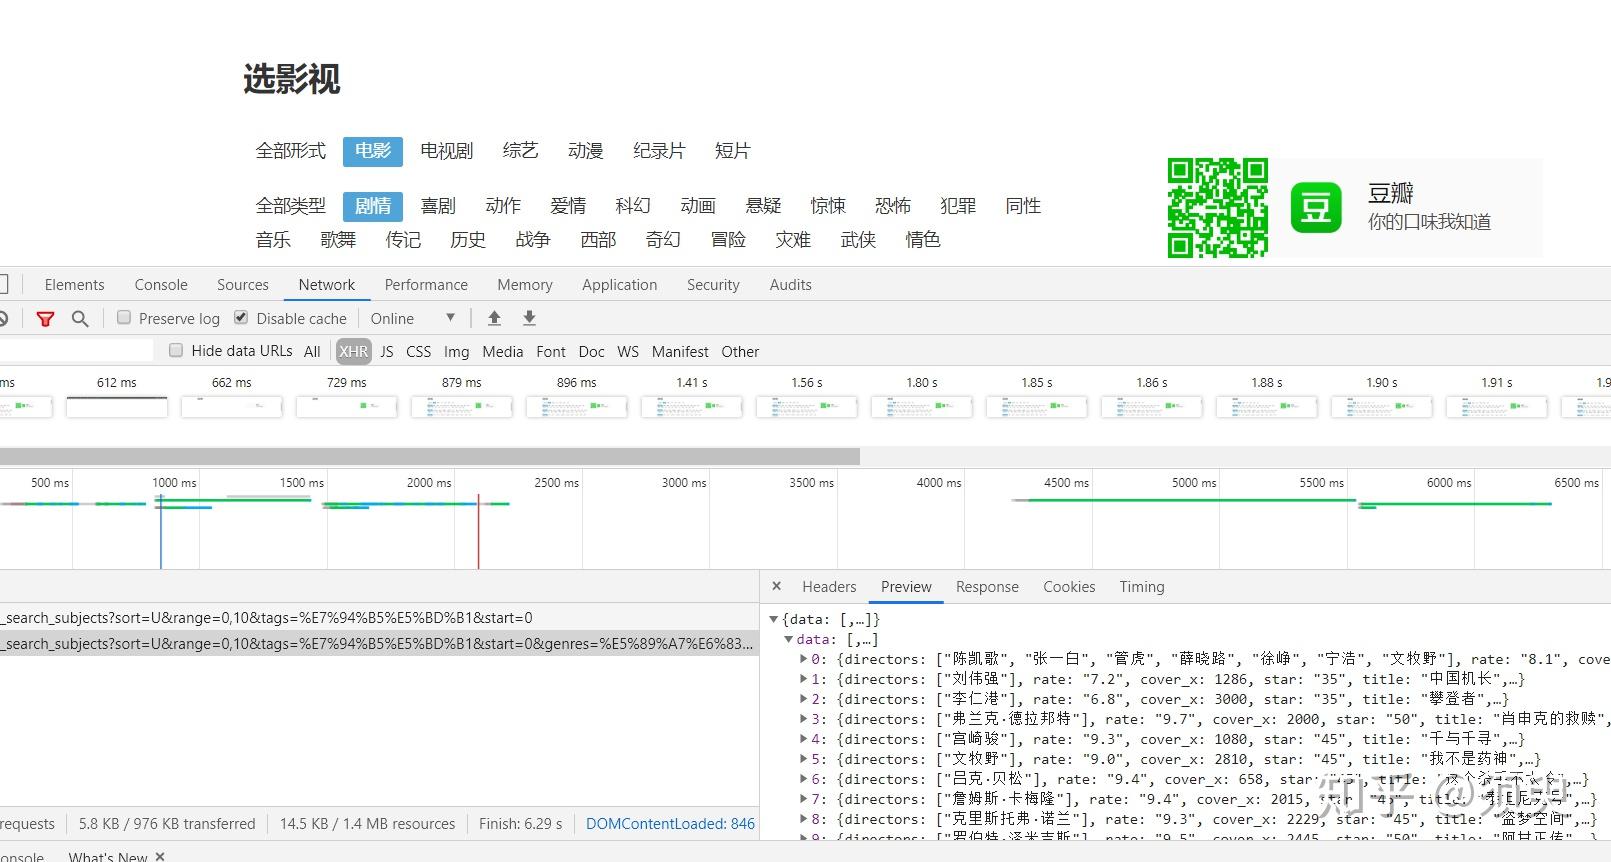The width and height of the screenshot is (1611, 862).
Task: Toggle the red filter funnel icon
Action: click(45, 319)
